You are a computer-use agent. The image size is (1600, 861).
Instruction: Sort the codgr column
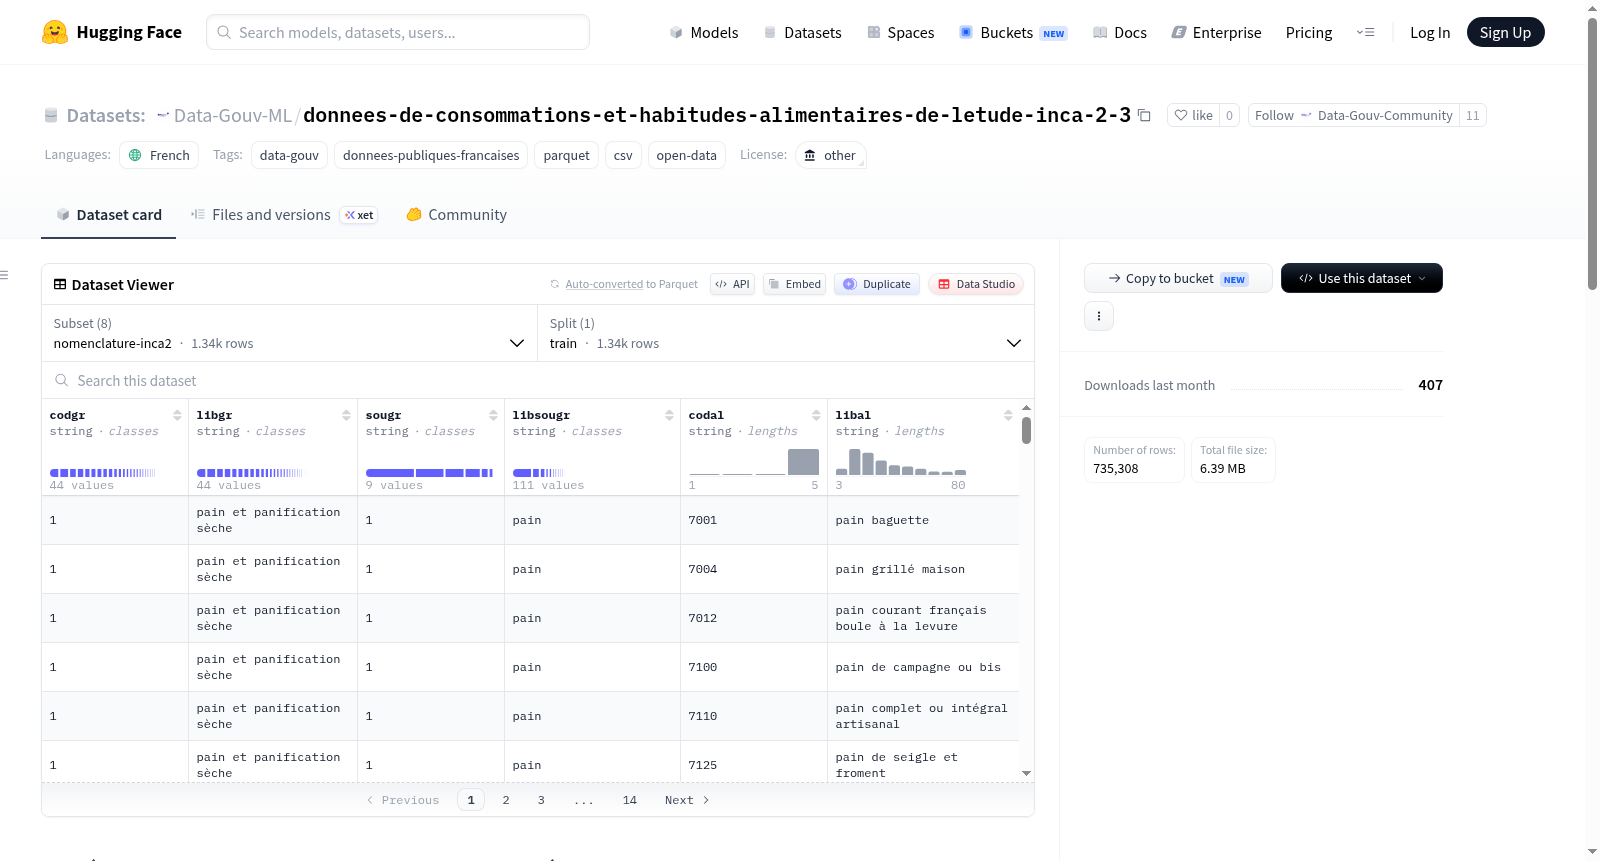[177, 415]
